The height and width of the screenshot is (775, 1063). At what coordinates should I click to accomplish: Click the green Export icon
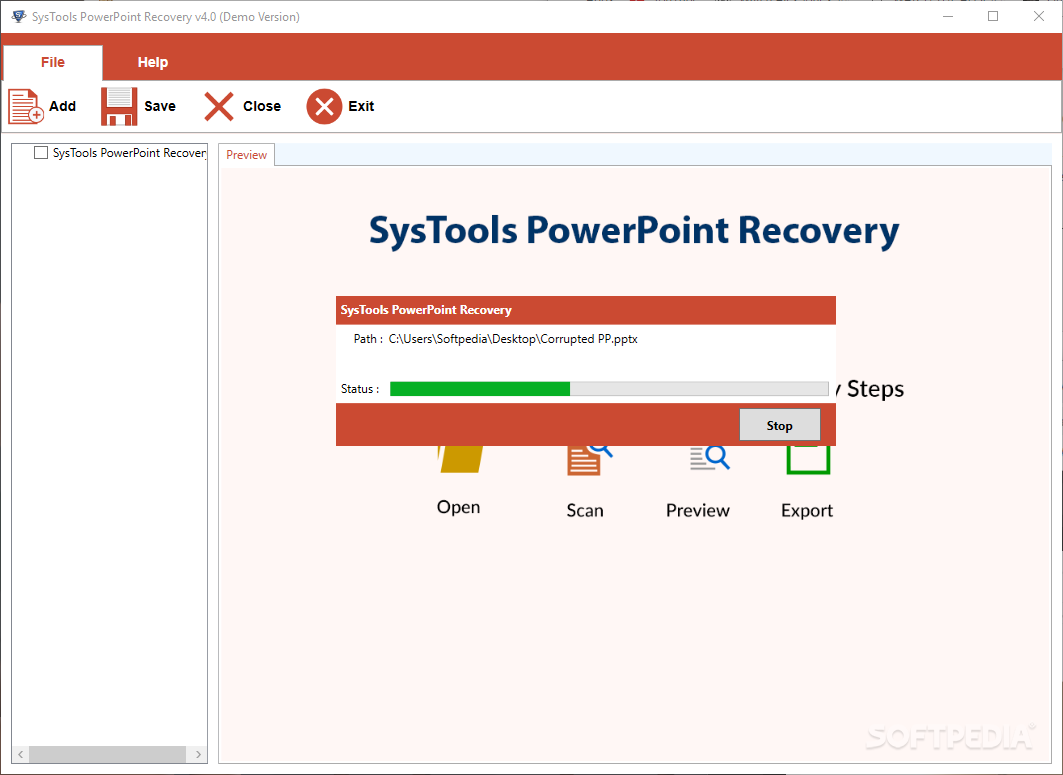click(808, 460)
